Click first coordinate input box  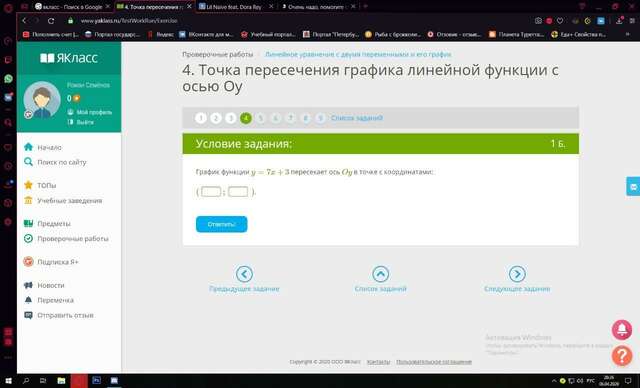pyautogui.click(x=211, y=191)
